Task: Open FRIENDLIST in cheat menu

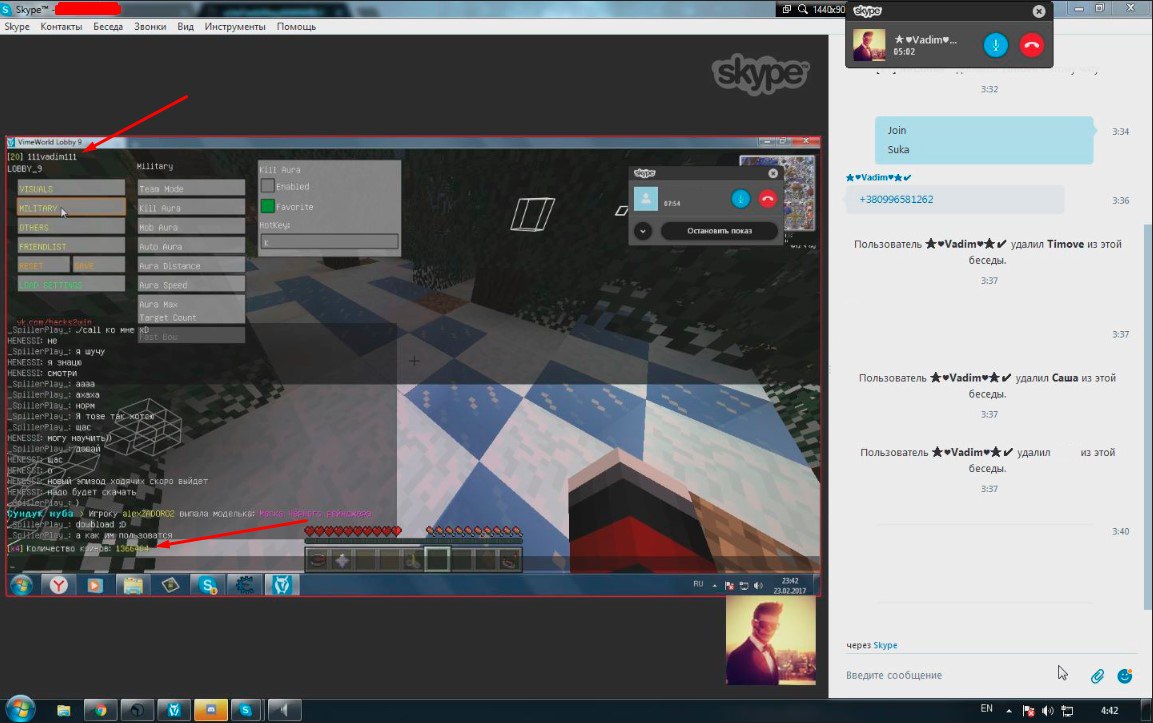Action: [71, 246]
